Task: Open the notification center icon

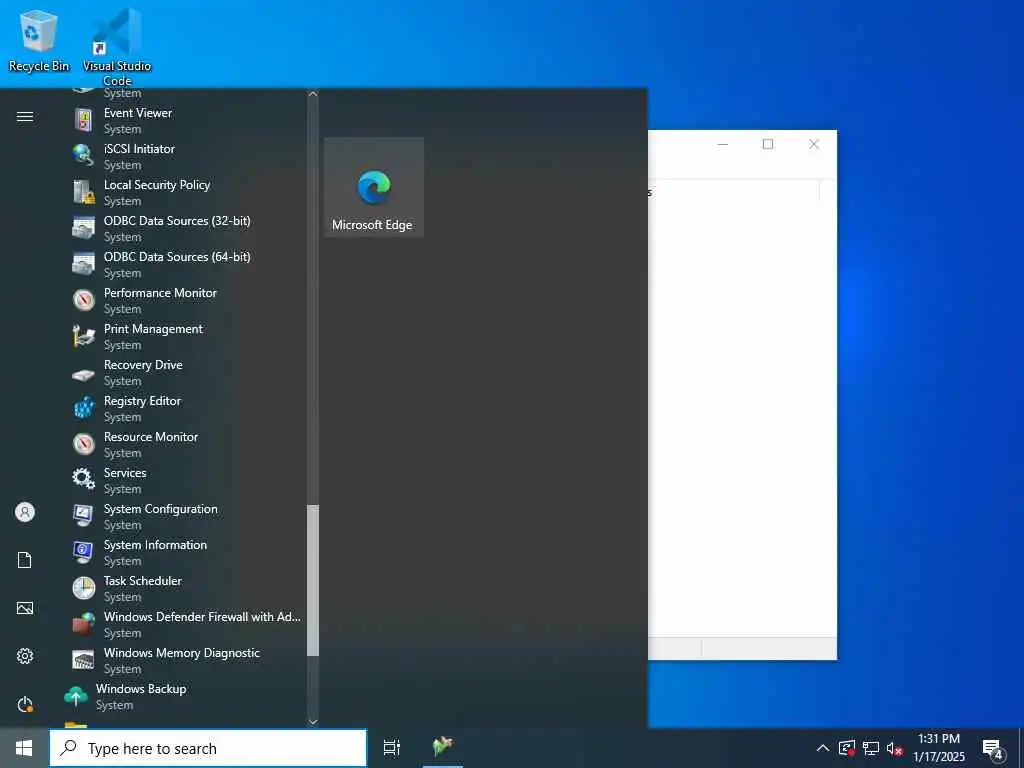Action: coord(993,749)
